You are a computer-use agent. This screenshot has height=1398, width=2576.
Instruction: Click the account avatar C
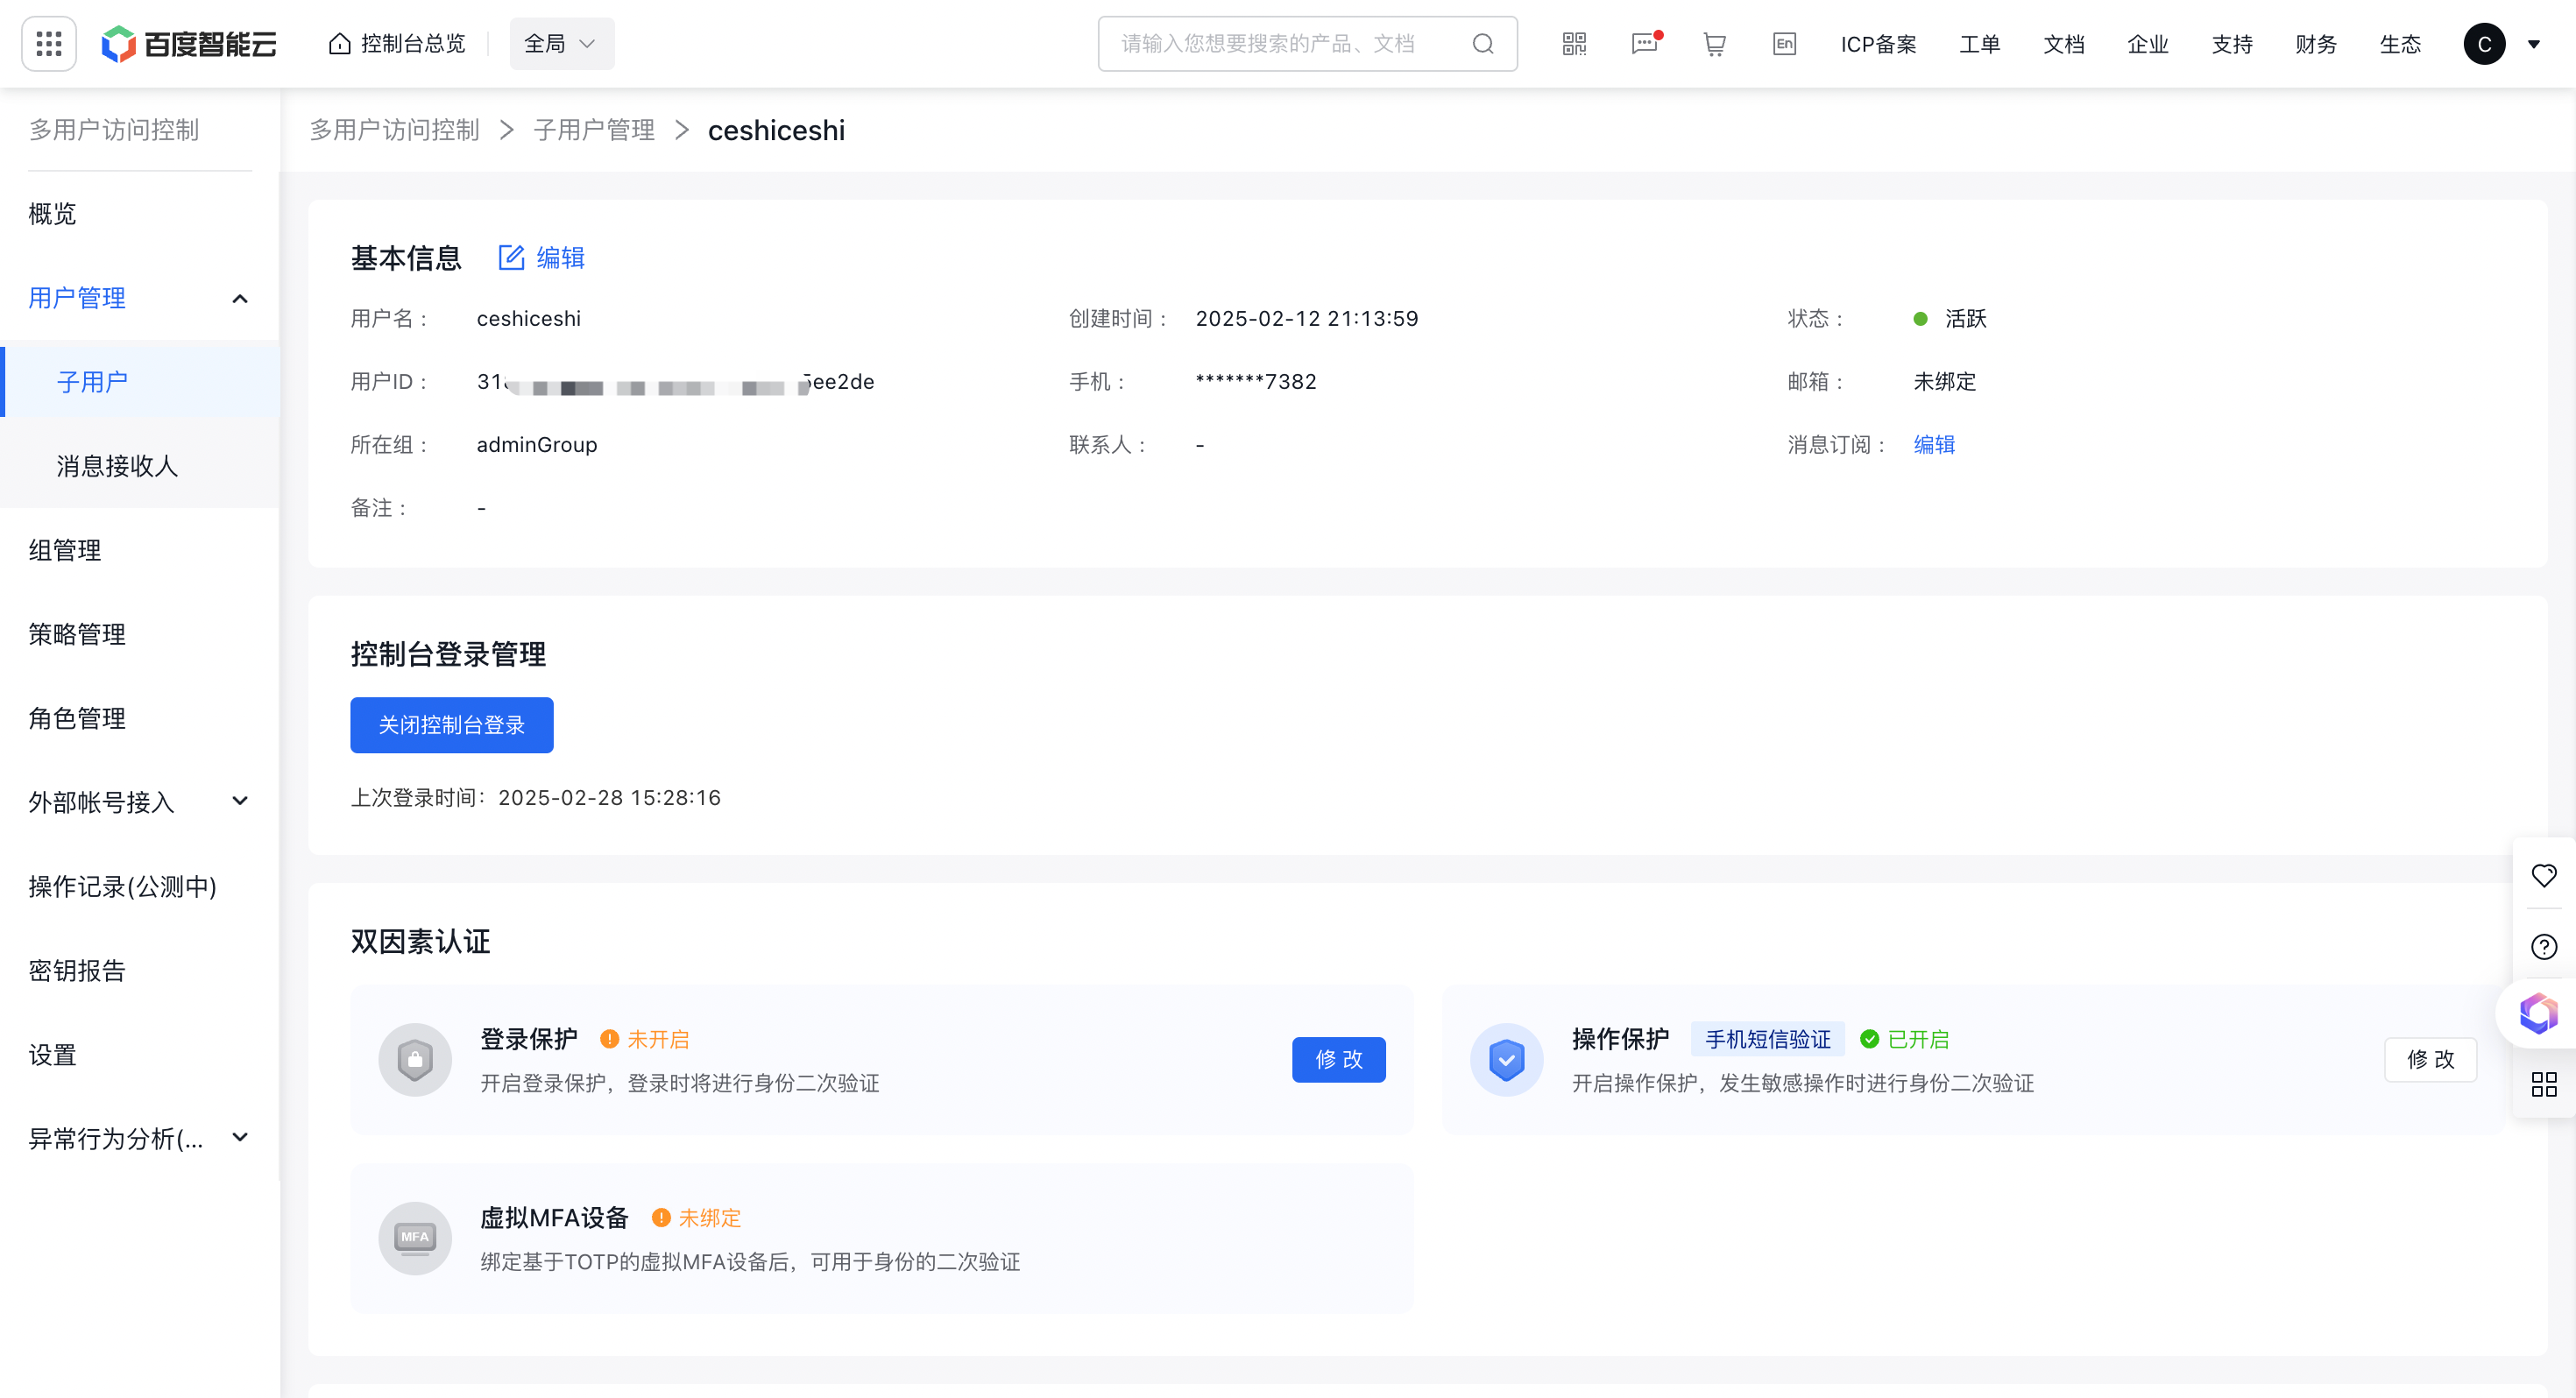pos(2484,44)
